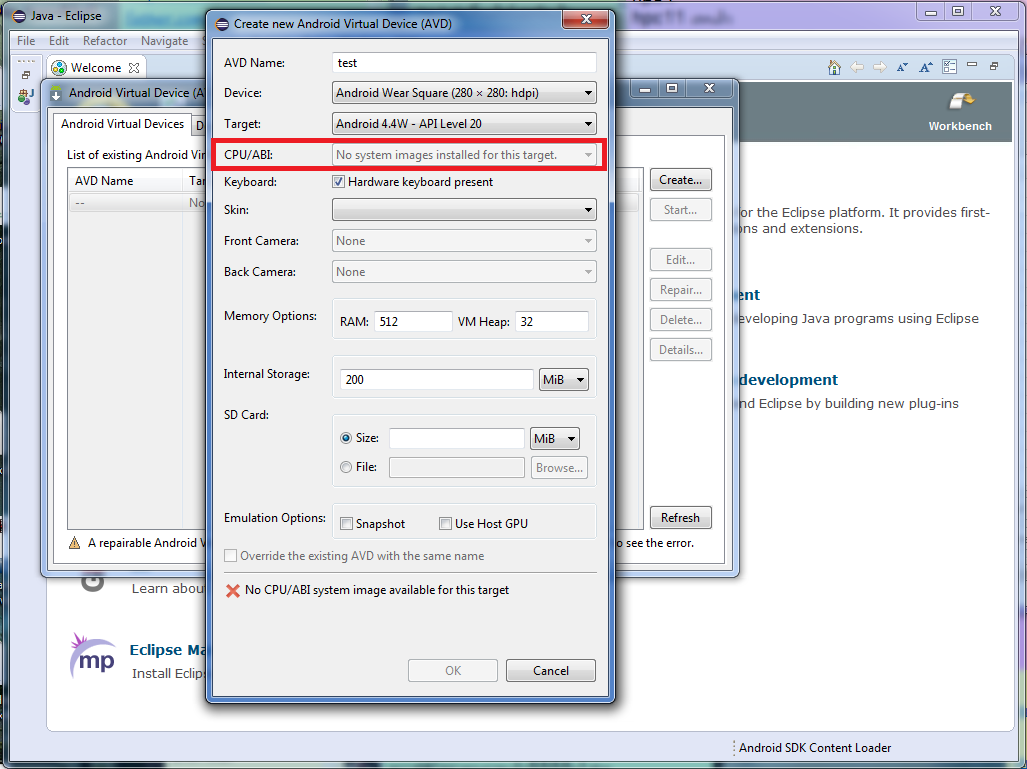Click Create... in AVD Manager
1027x769 pixels.
click(681, 180)
